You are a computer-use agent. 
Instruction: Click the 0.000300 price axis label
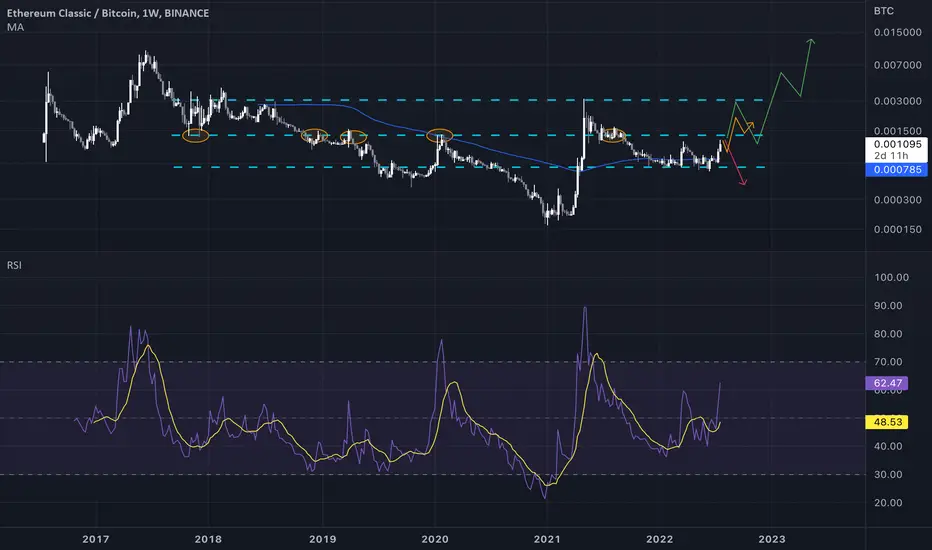[898, 200]
